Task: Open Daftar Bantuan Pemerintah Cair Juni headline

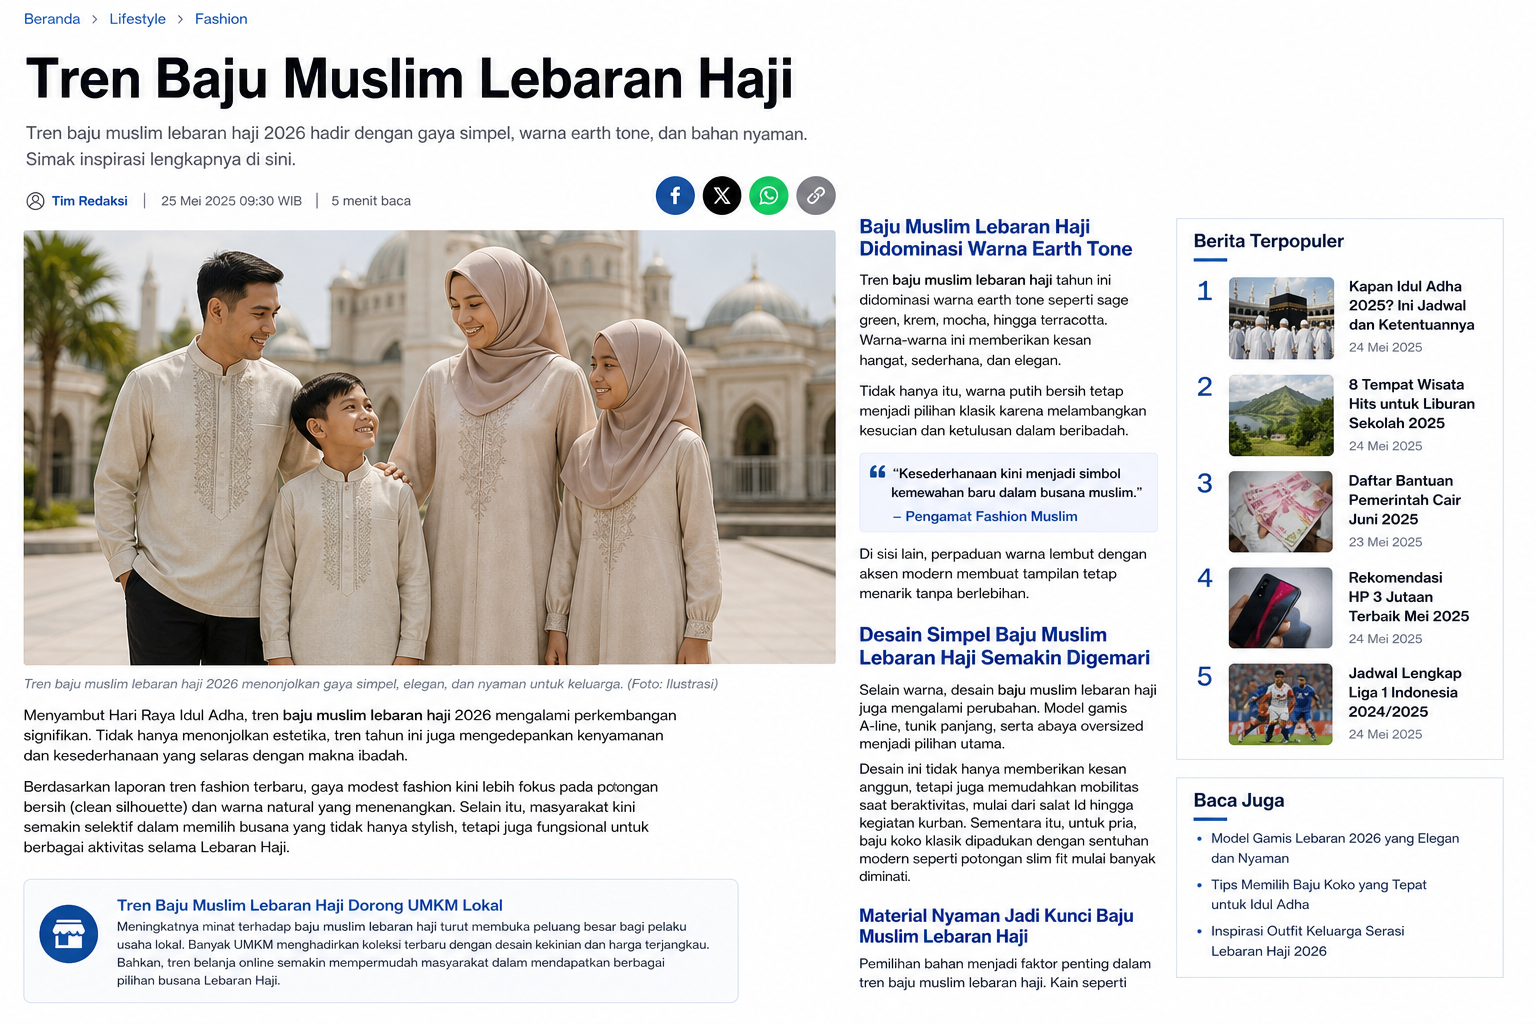Action: tap(1405, 500)
